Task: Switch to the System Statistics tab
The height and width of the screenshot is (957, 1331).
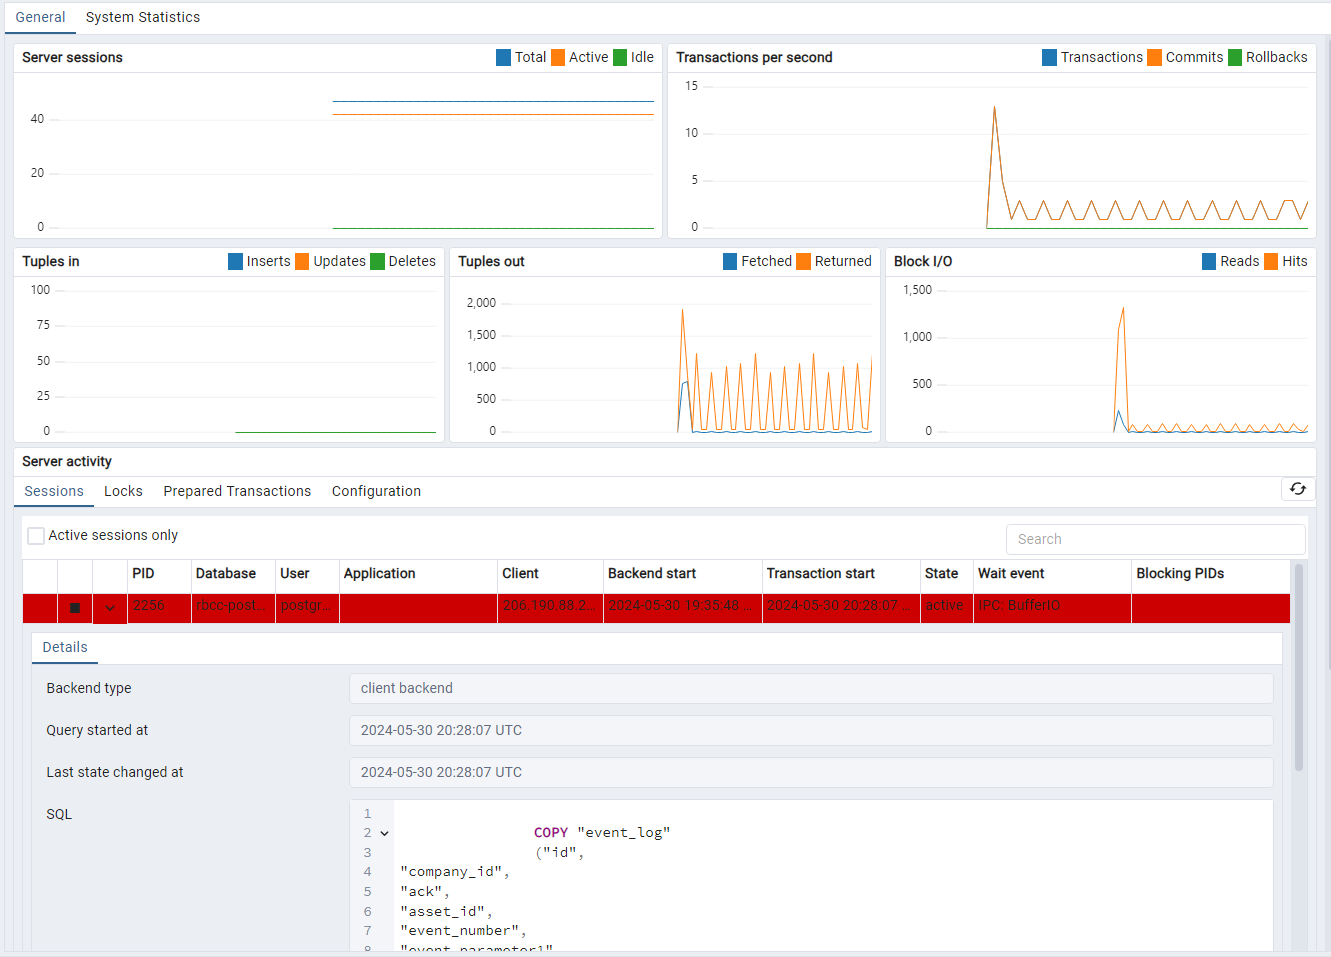Action: click(x=142, y=17)
